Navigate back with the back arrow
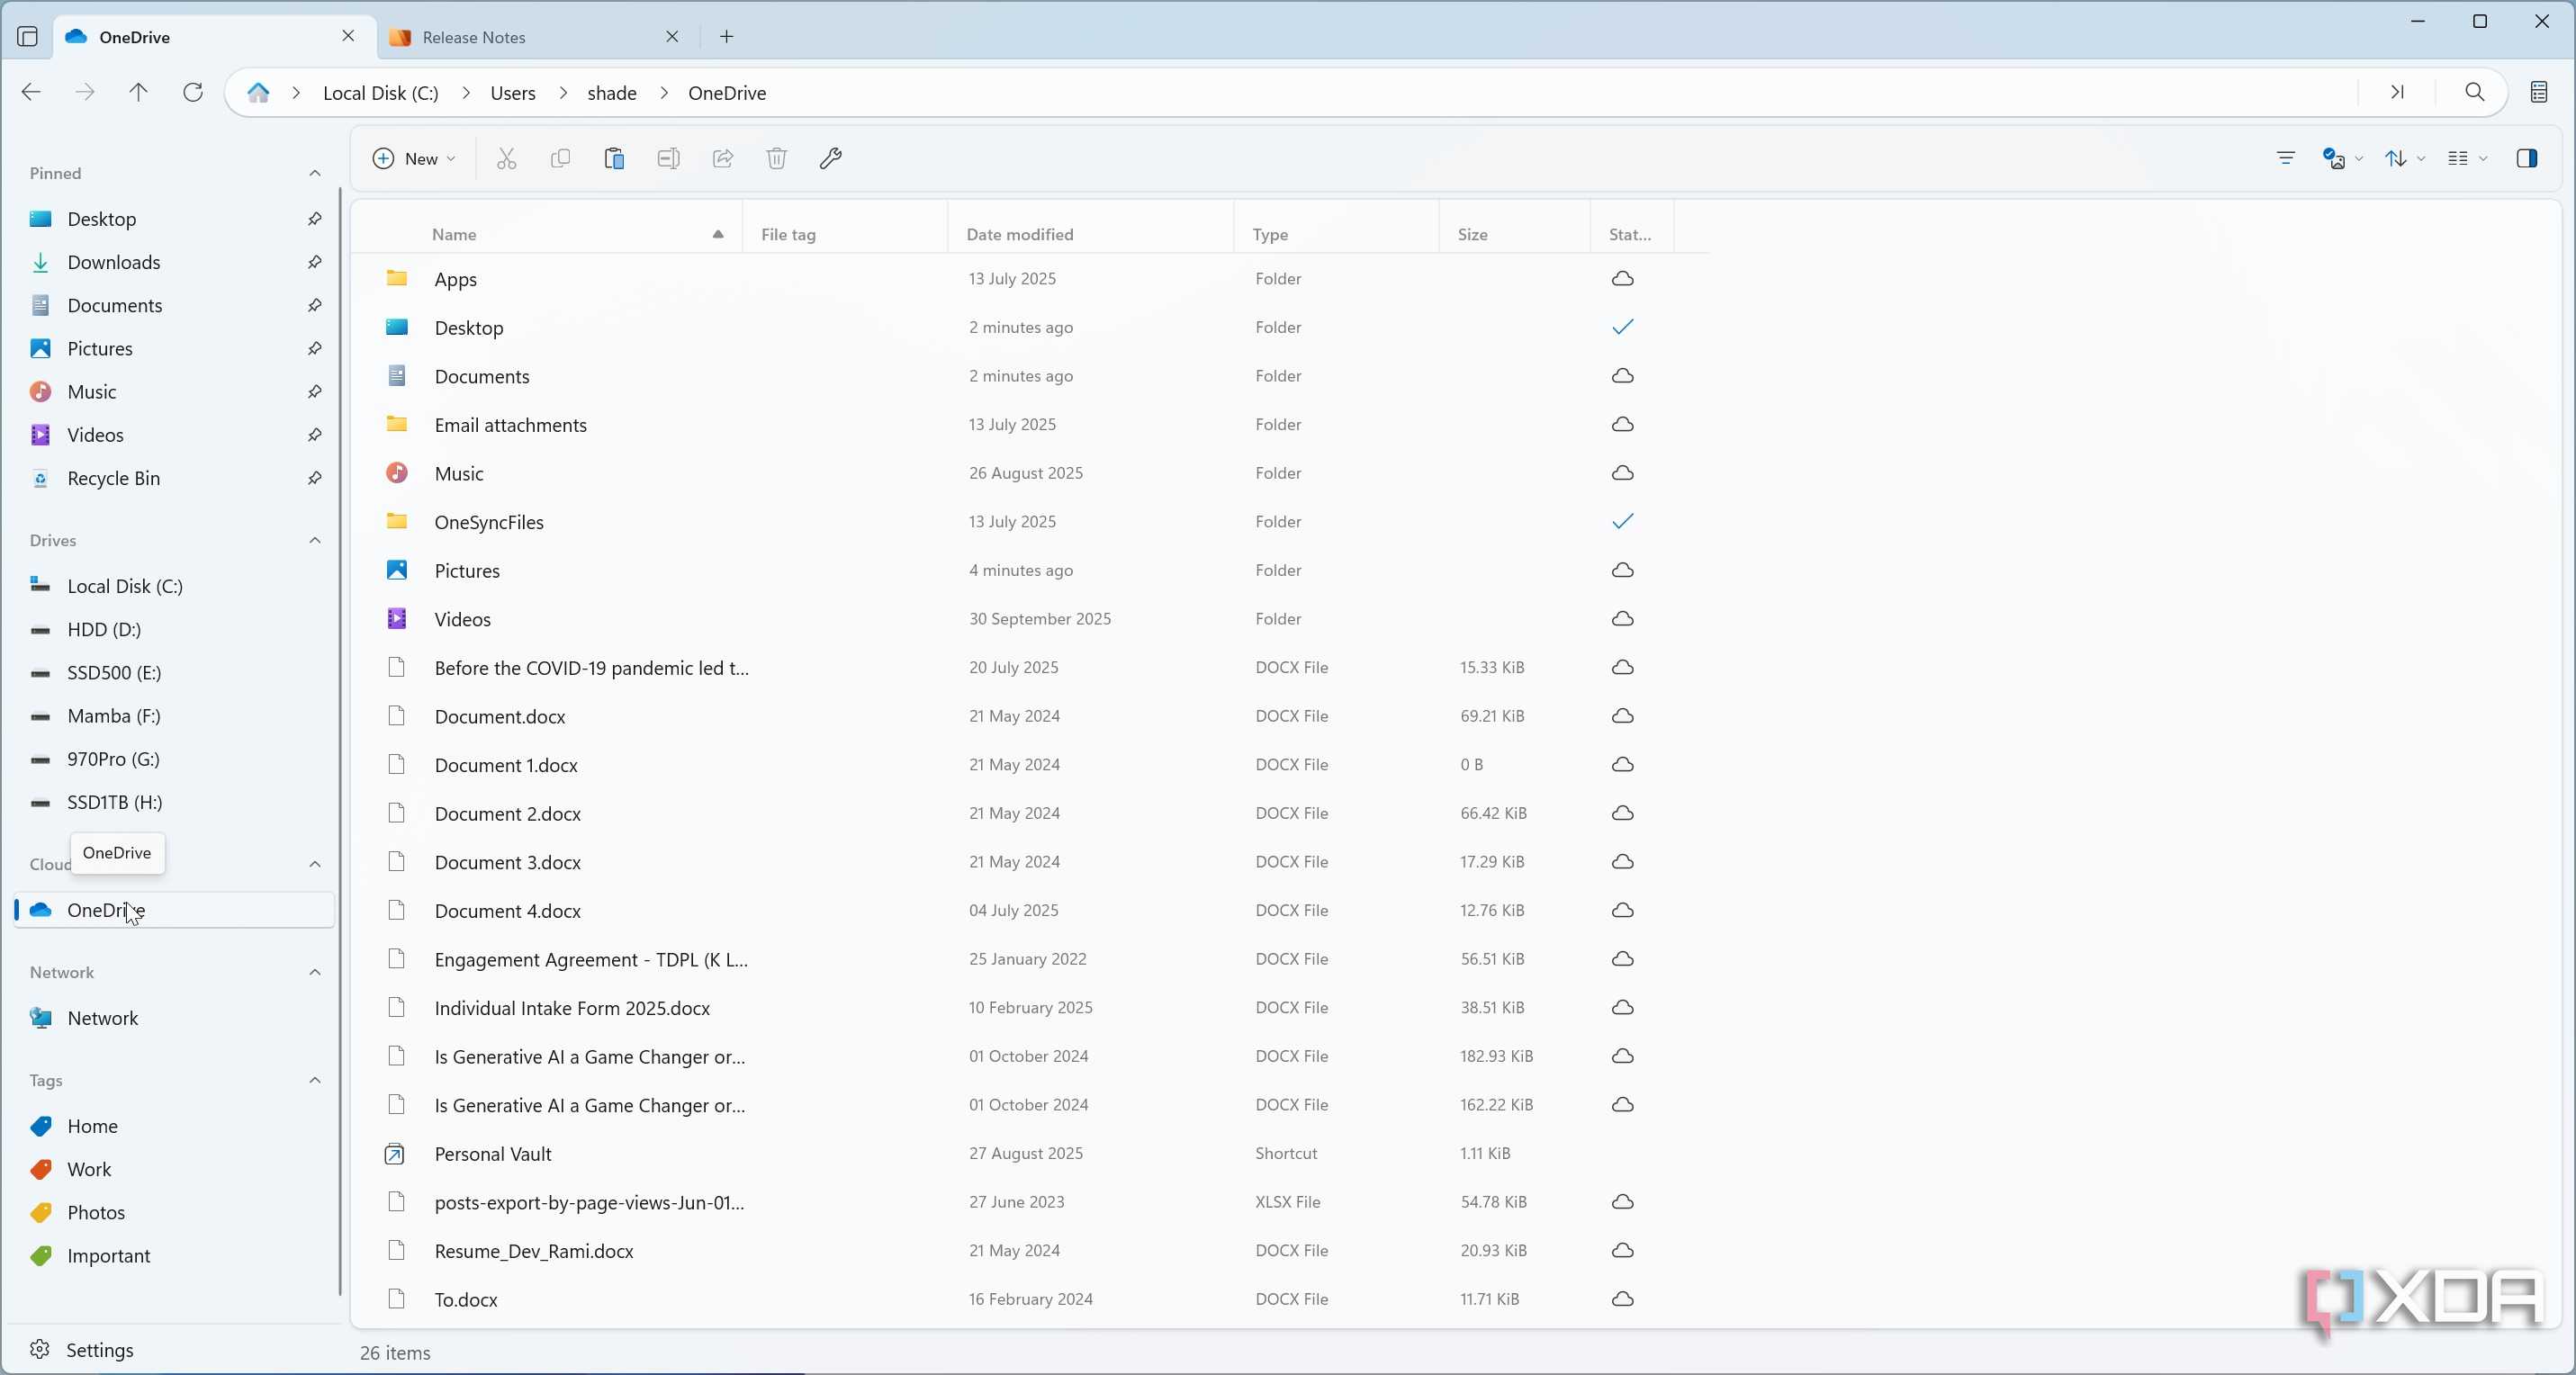 click(x=31, y=92)
